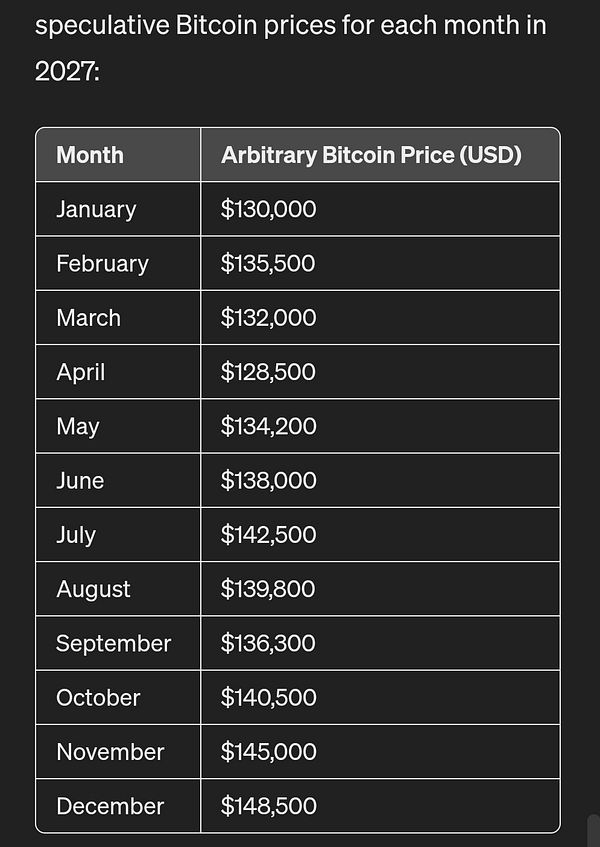Screen dimensions: 600x847
Task: Select the May month cell
Action: [78, 426]
